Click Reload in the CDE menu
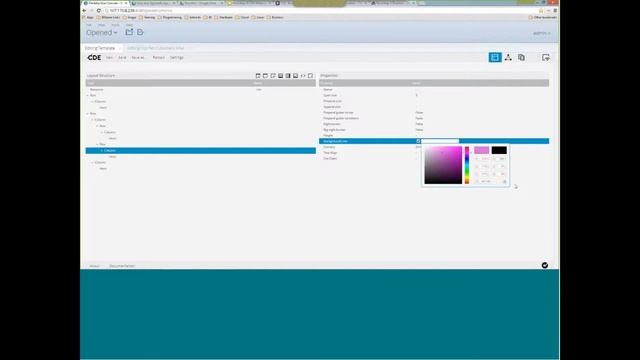The width and height of the screenshot is (640, 360). click(x=158, y=58)
